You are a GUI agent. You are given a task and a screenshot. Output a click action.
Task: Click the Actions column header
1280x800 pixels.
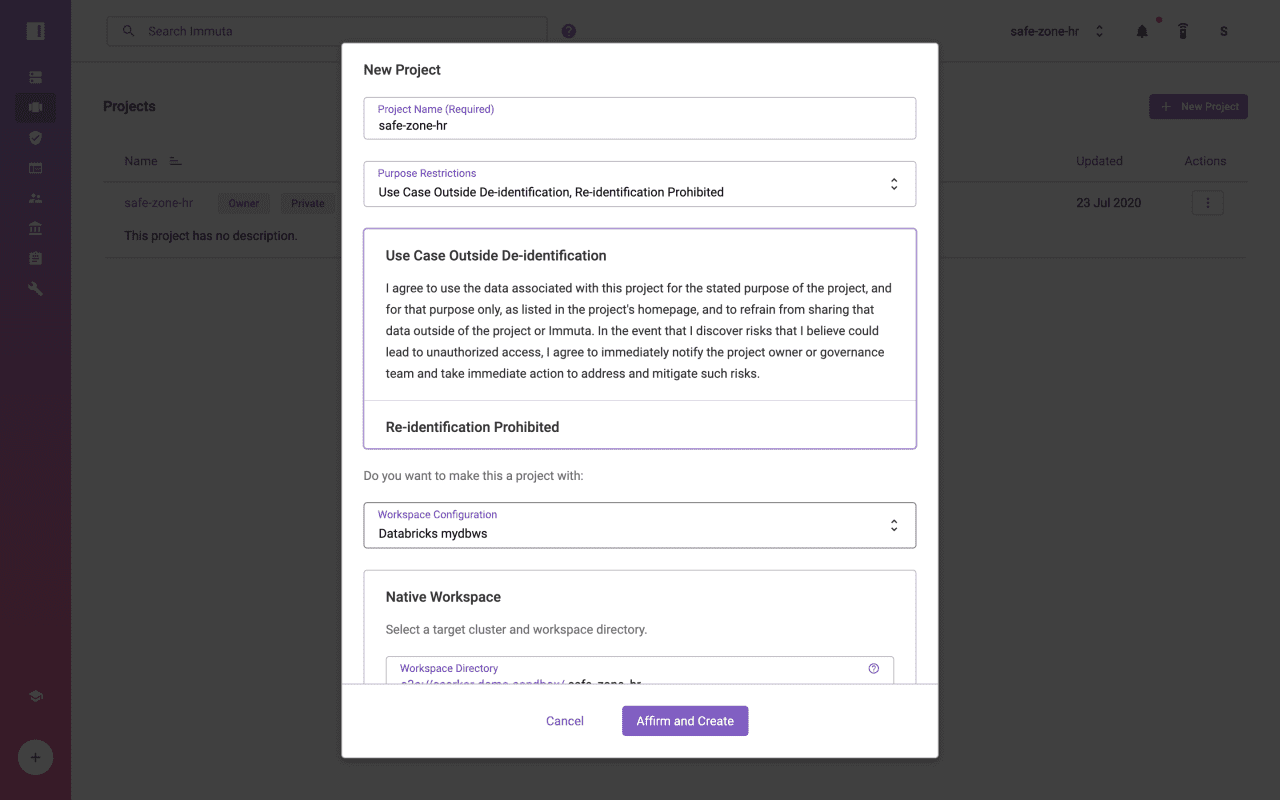coord(1205,161)
